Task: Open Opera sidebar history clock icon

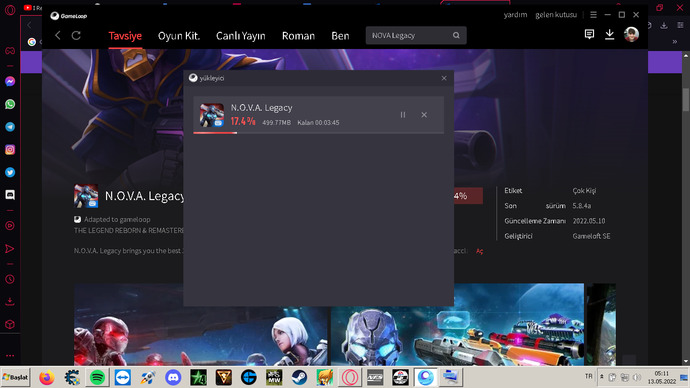Action: [x=10, y=279]
